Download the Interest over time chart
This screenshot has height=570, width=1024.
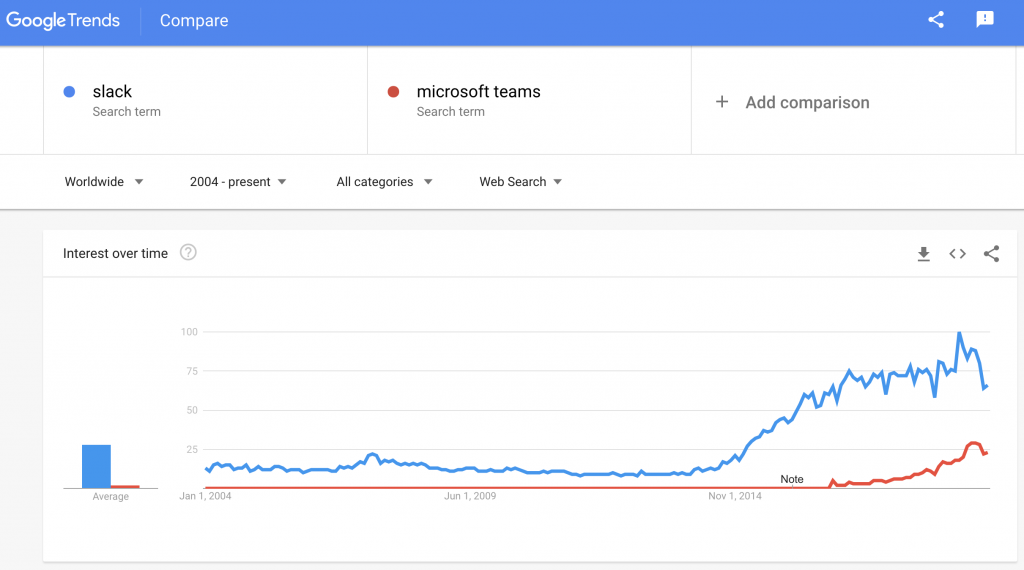(924, 254)
